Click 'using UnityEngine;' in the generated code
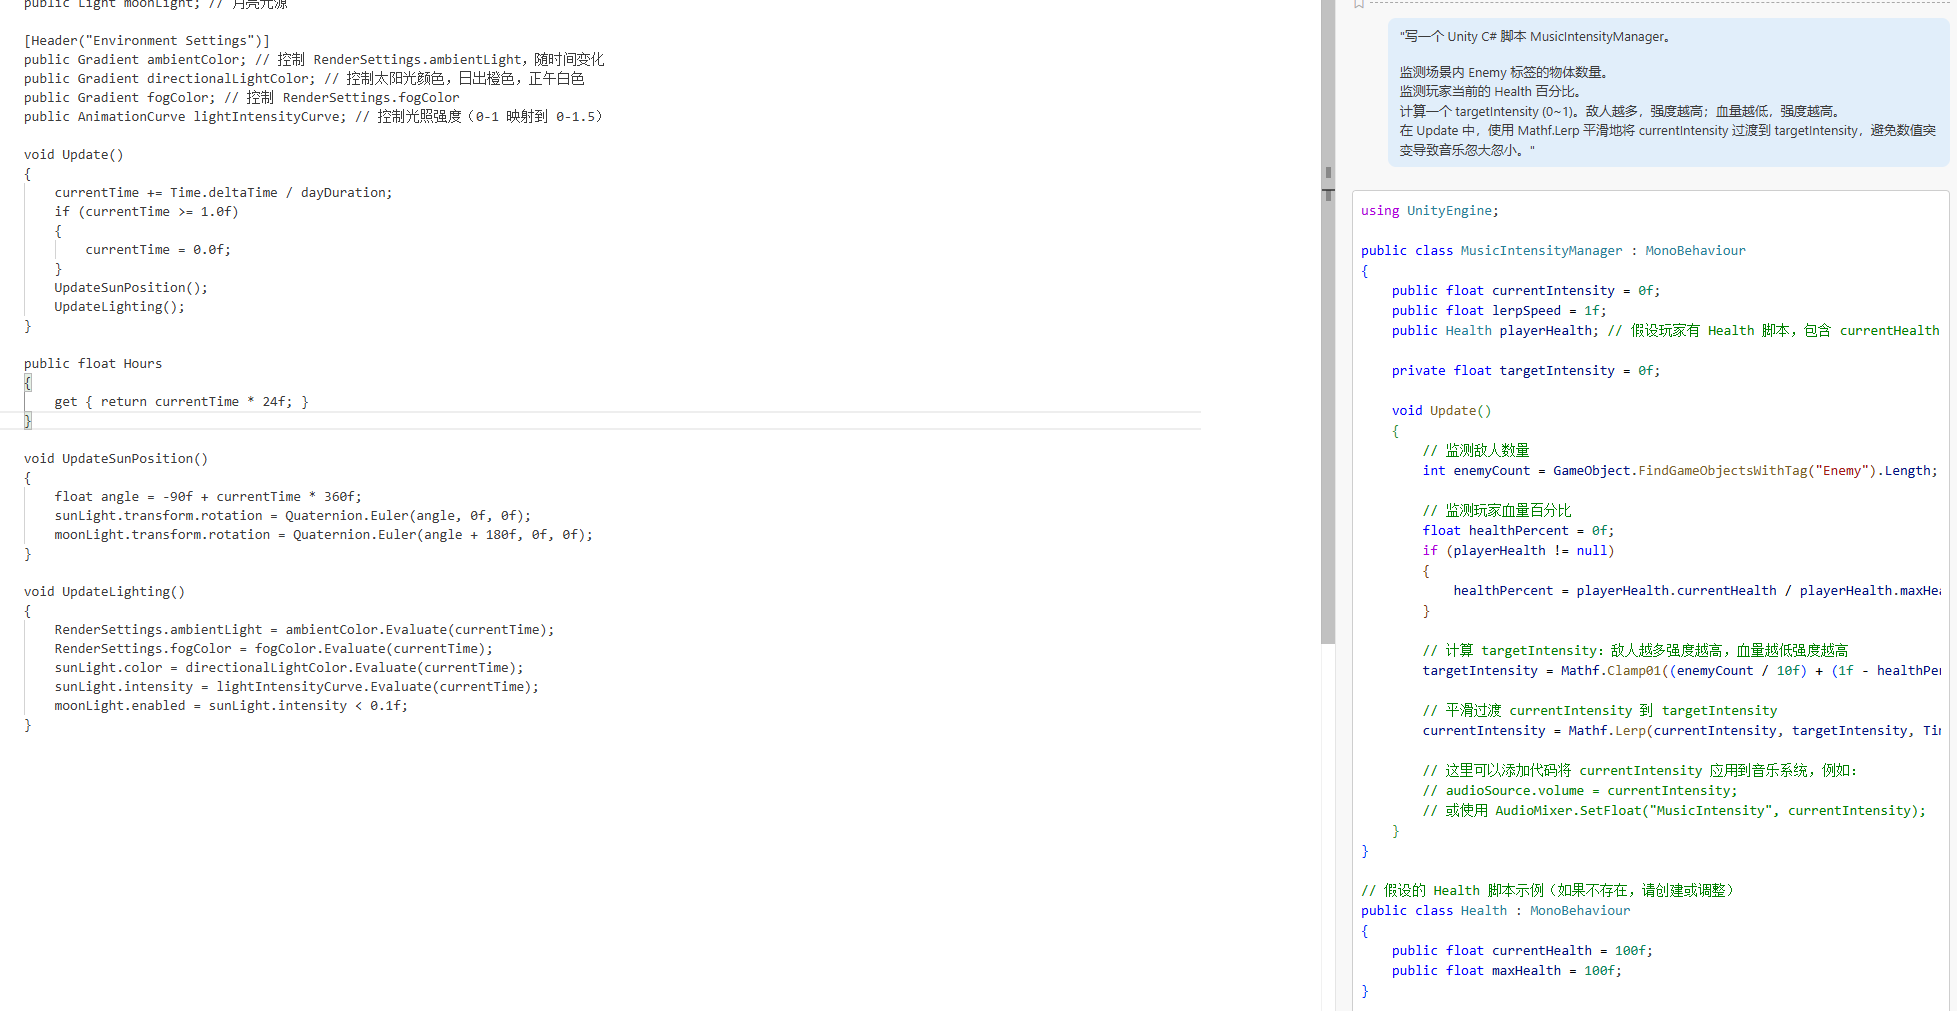 [1429, 211]
